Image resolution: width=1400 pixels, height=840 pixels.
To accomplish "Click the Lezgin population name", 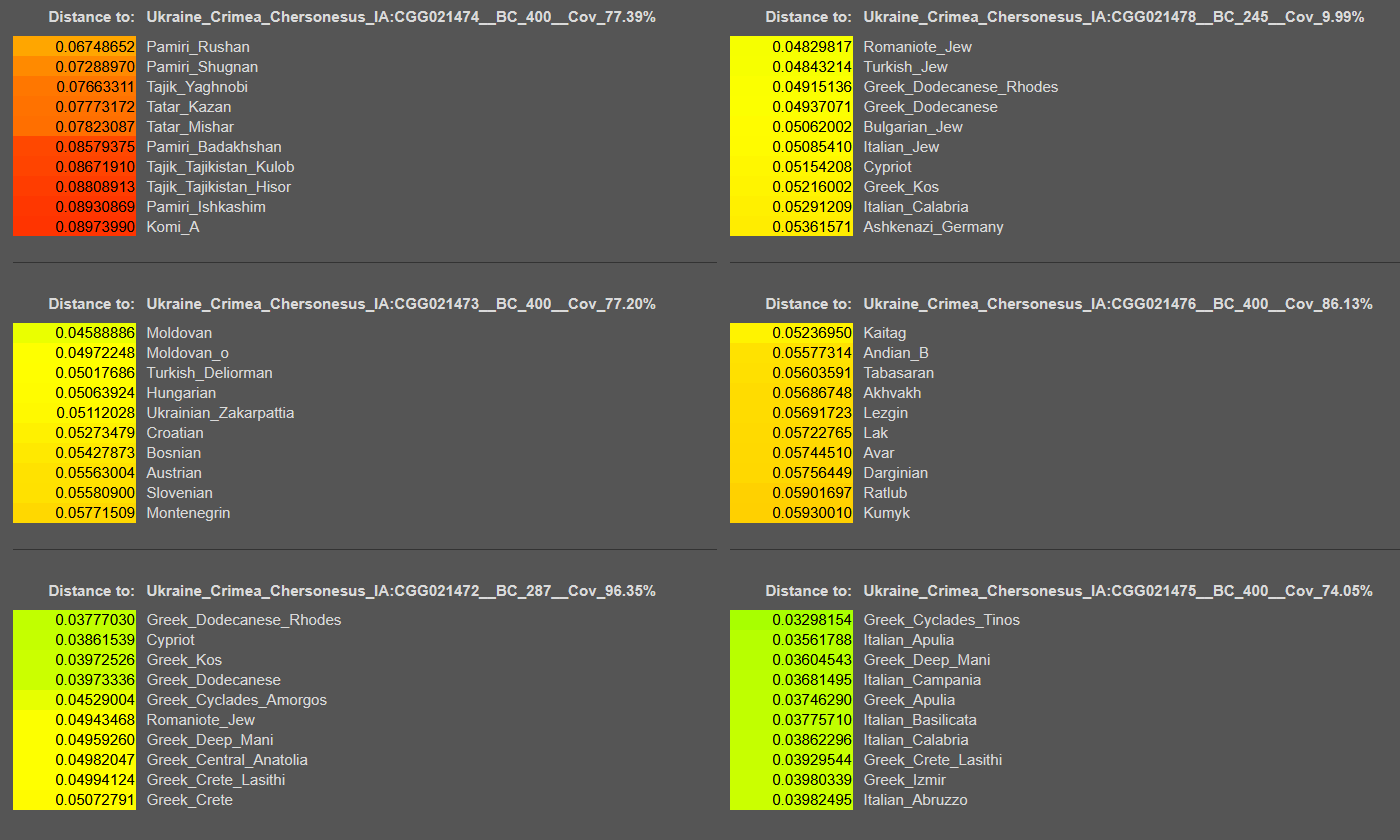I will click(886, 413).
